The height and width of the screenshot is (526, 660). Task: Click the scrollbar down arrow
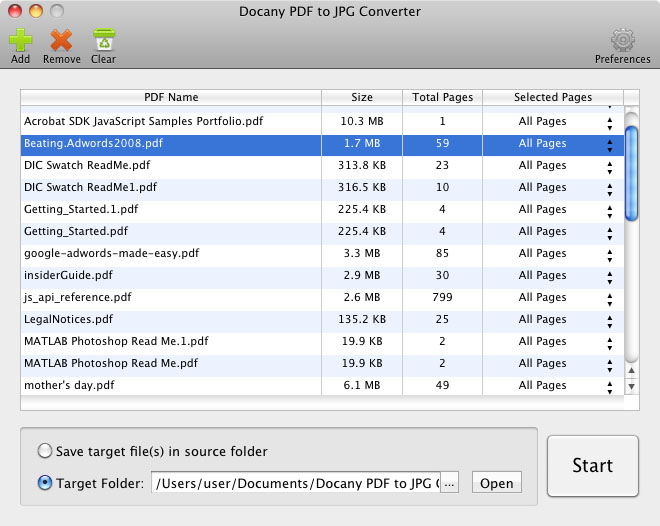(x=631, y=386)
